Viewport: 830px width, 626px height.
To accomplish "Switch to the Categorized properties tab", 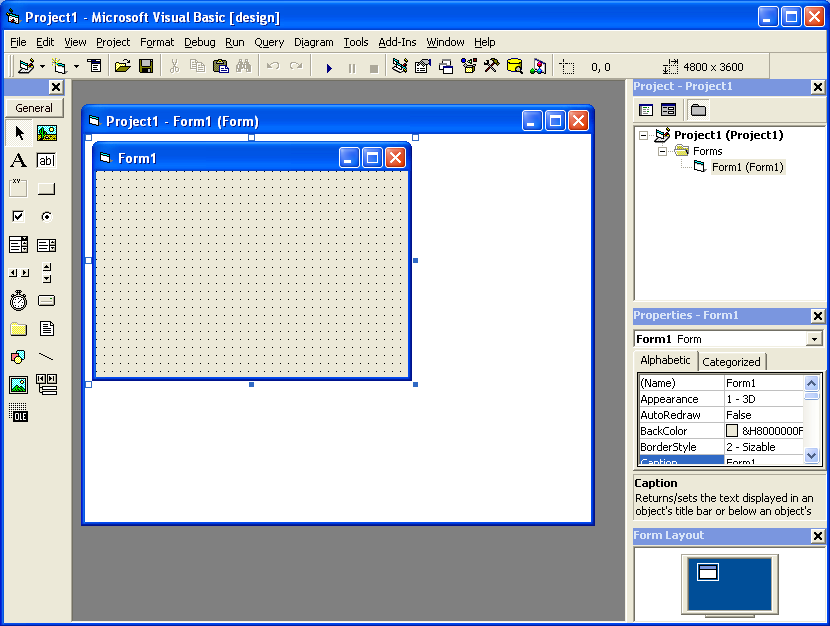I will point(731,362).
